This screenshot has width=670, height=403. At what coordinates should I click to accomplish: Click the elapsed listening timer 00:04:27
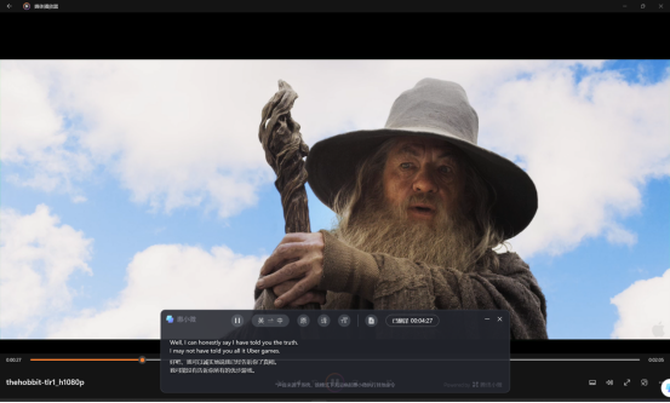(412, 321)
